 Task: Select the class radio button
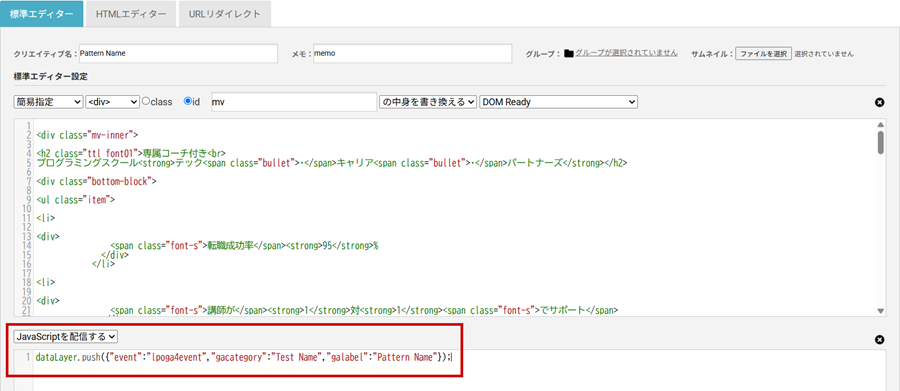pyautogui.click(x=146, y=101)
